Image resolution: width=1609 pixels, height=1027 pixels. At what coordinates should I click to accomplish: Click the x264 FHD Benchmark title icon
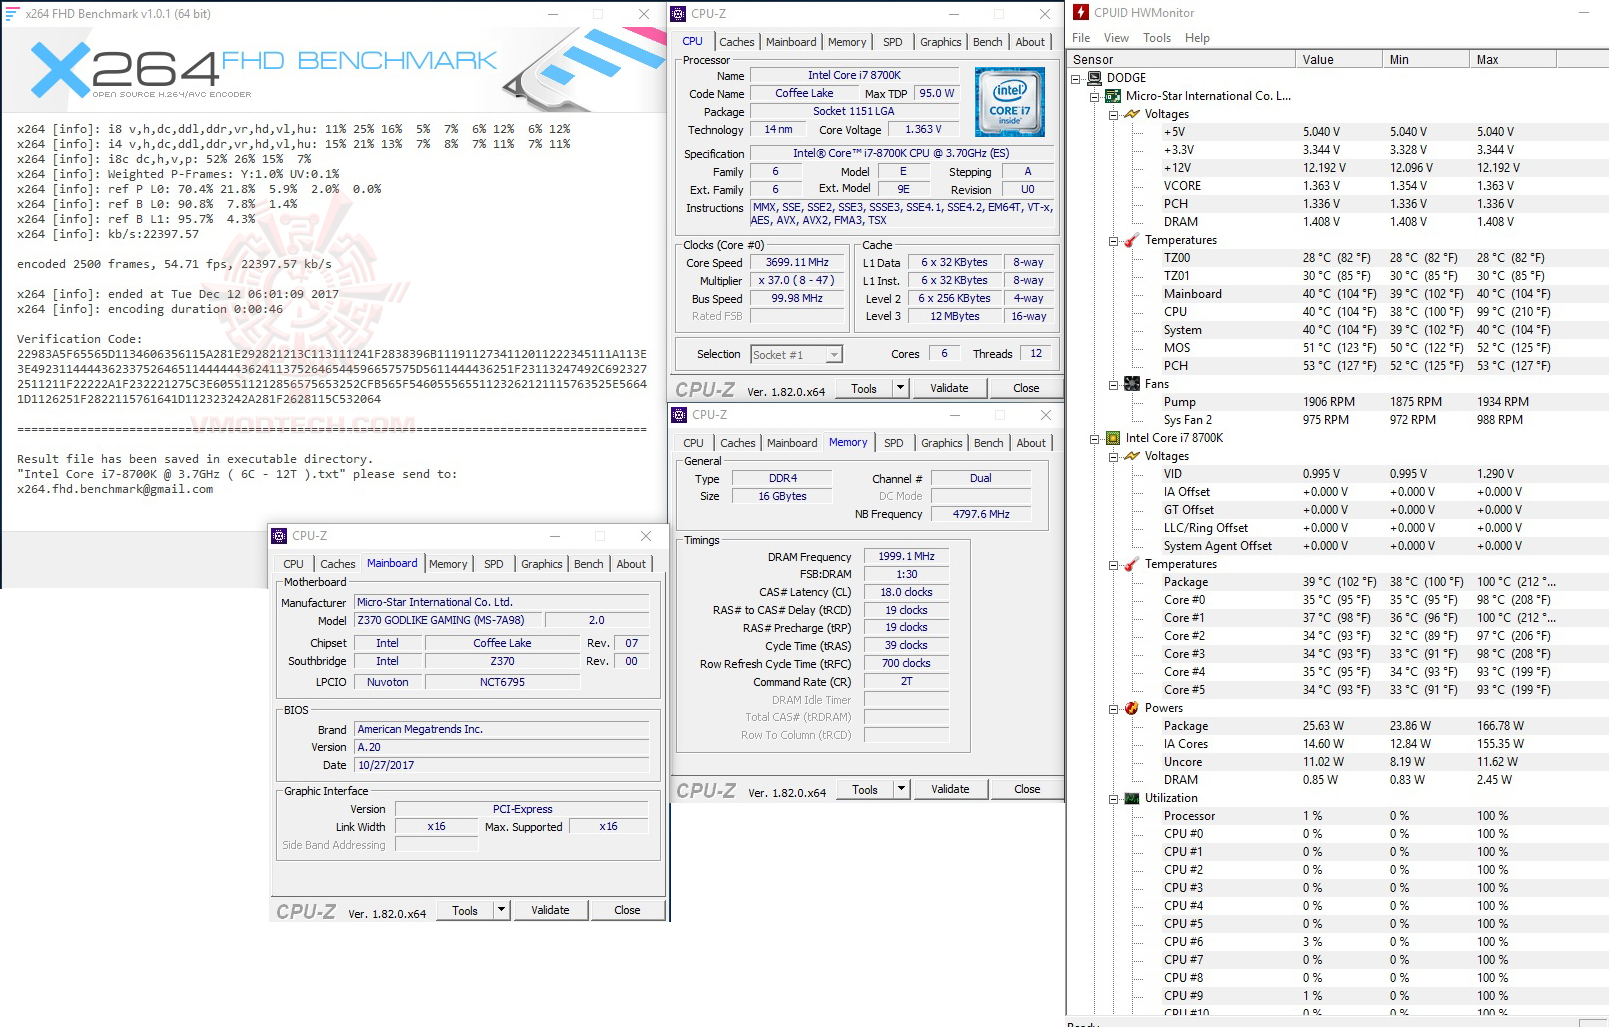point(9,13)
